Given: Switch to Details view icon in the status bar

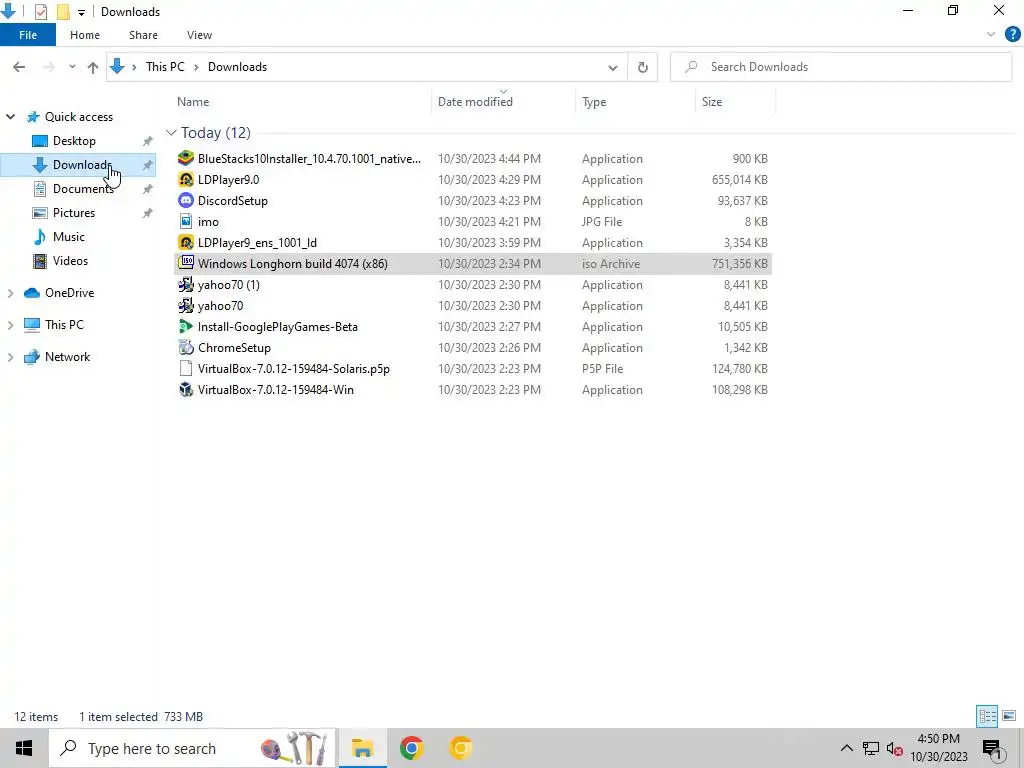Looking at the screenshot, I should (x=987, y=716).
